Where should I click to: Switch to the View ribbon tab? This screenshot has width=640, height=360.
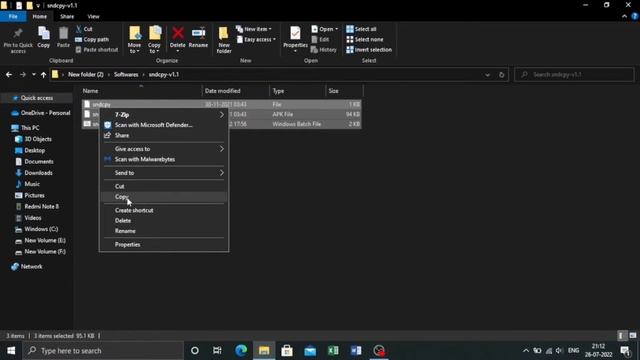(x=93, y=16)
